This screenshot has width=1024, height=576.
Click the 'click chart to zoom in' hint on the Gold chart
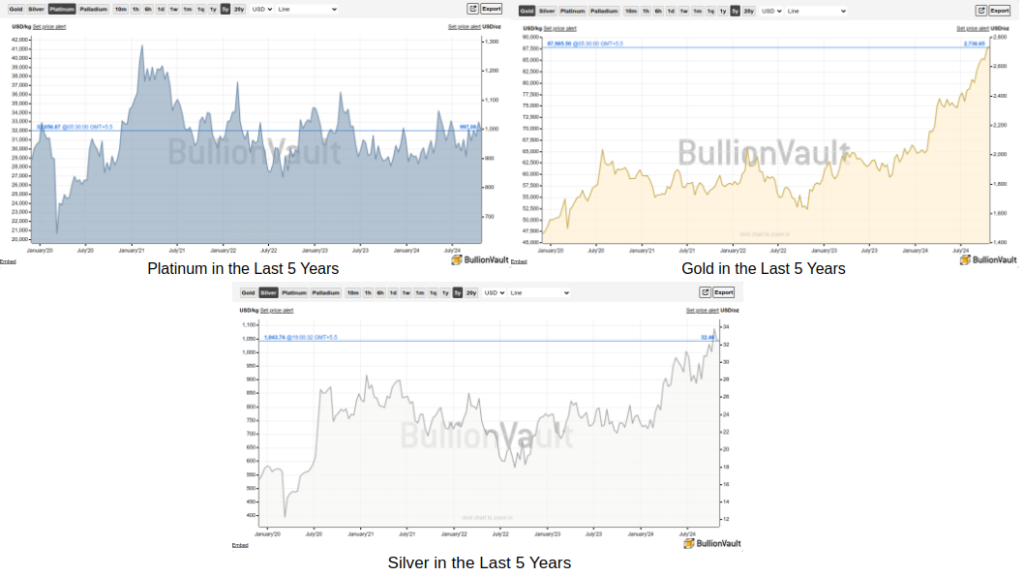764,234
